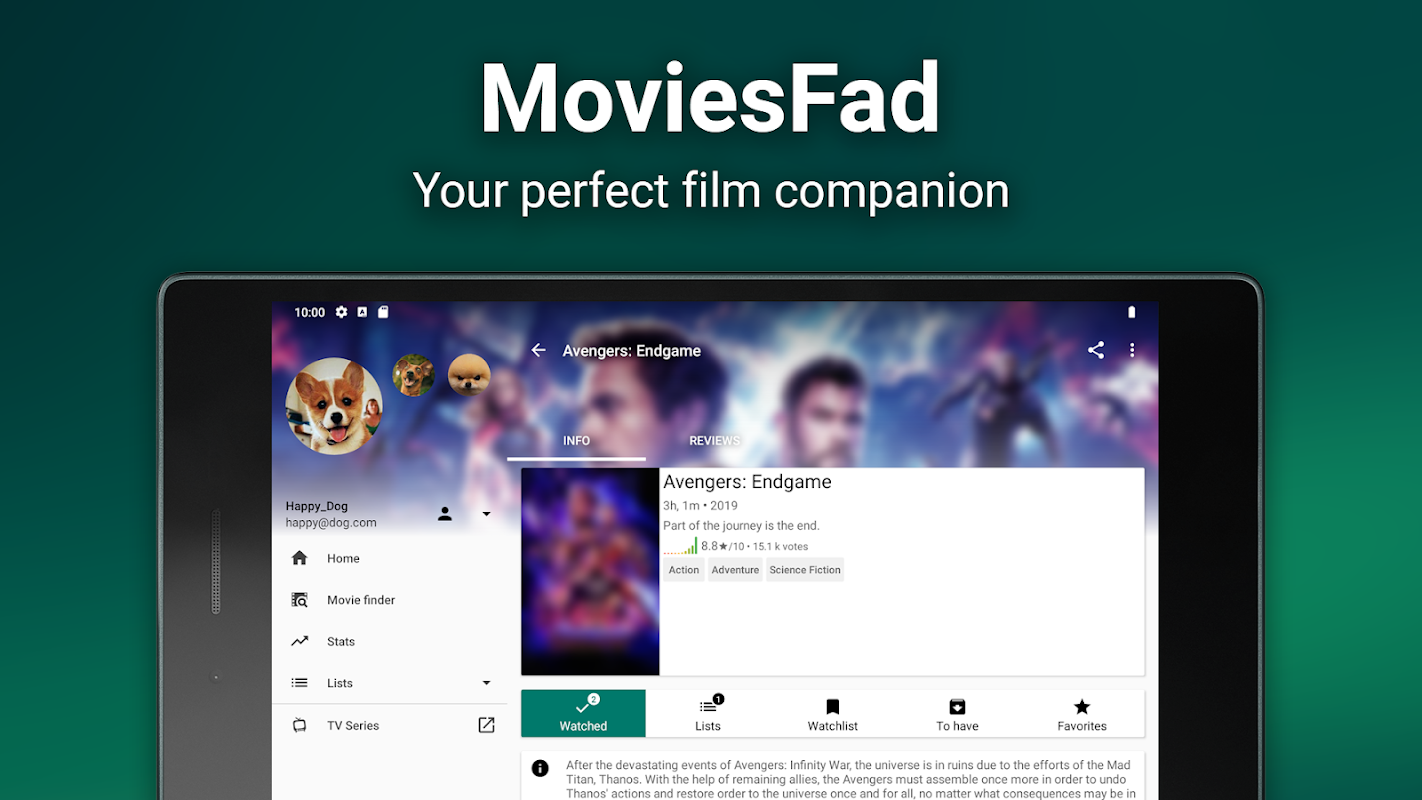Toggle Watchlist bookmark for this movie
The width and height of the screenshot is (1422, 800).
832,714
